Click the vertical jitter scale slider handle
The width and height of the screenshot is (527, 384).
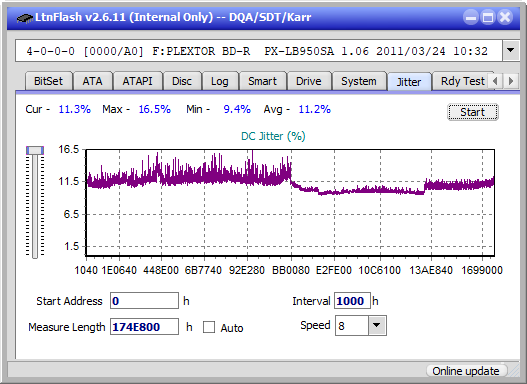(35, 150)
